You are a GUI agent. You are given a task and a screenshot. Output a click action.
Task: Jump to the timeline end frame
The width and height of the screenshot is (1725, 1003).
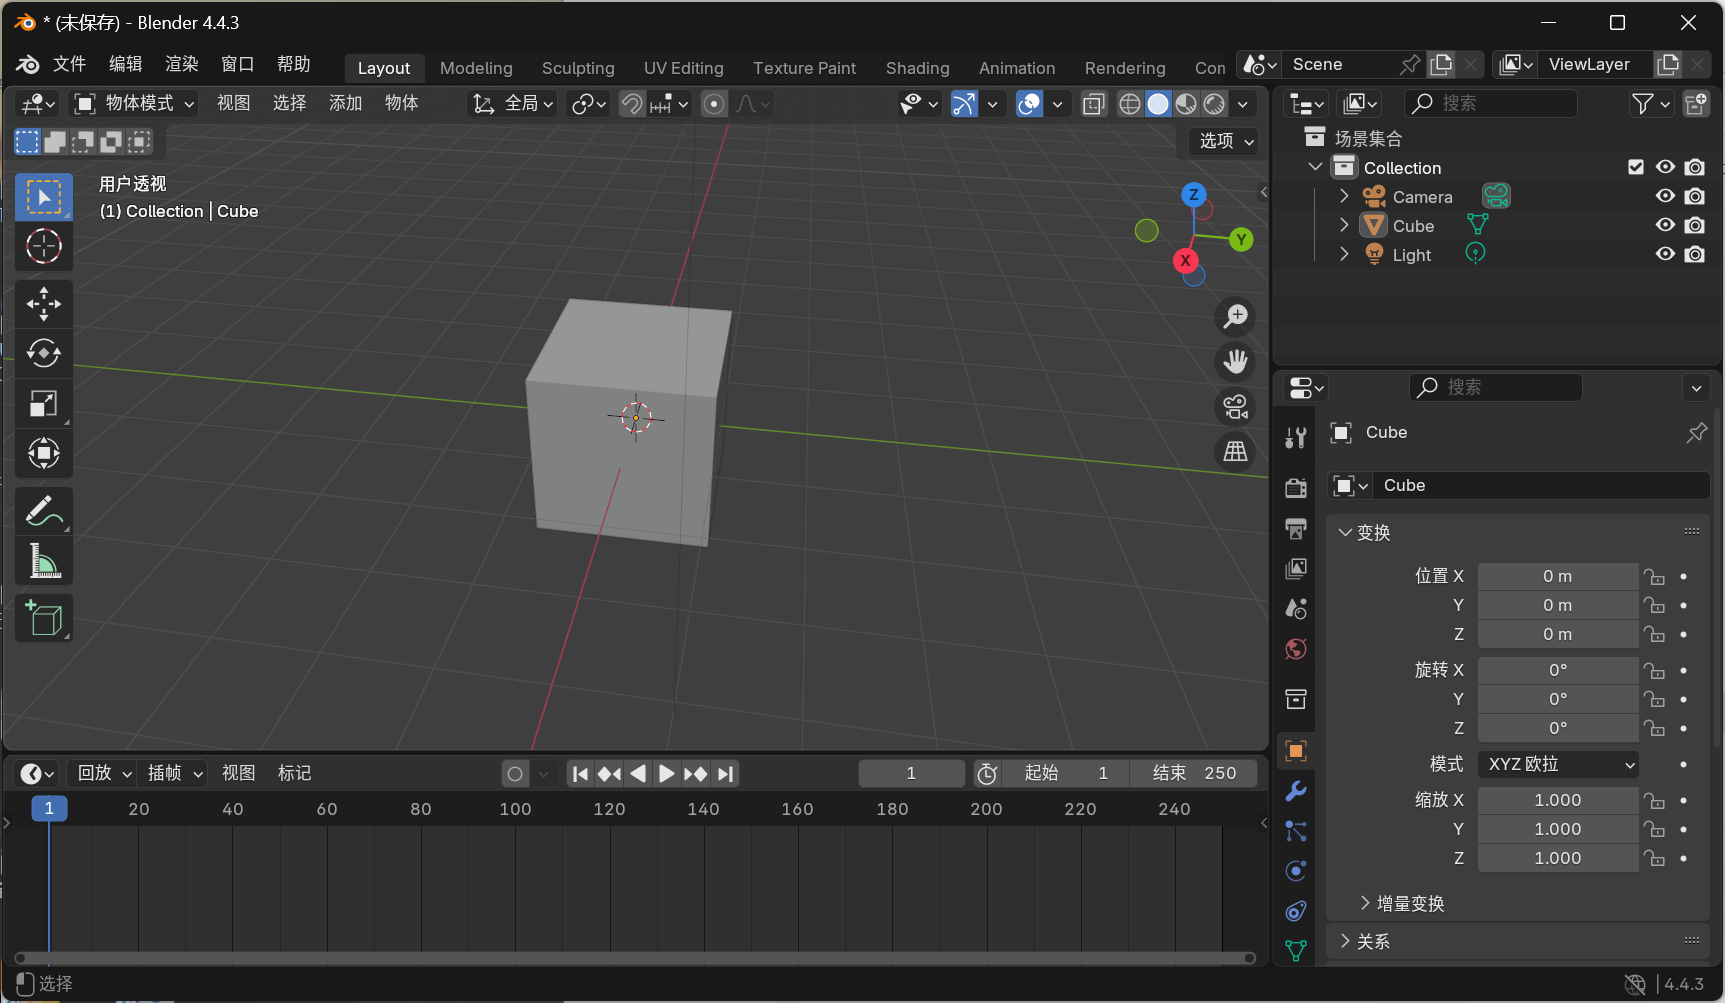pyautogui.click(x=726, y=773)
